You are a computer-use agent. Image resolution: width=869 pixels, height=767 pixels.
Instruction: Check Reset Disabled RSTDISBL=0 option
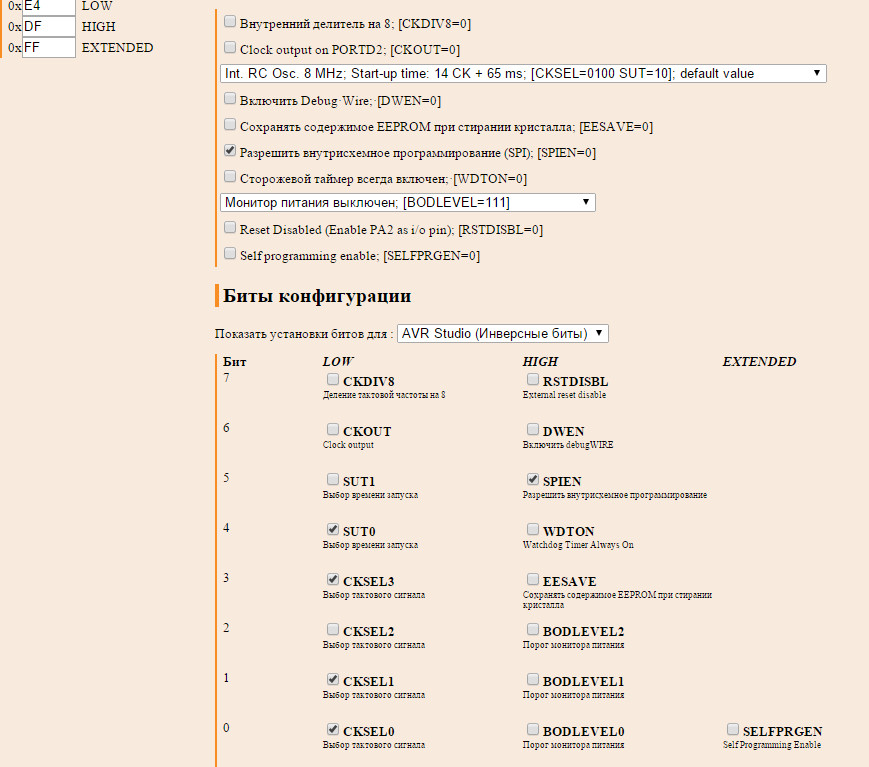[230, 228]
